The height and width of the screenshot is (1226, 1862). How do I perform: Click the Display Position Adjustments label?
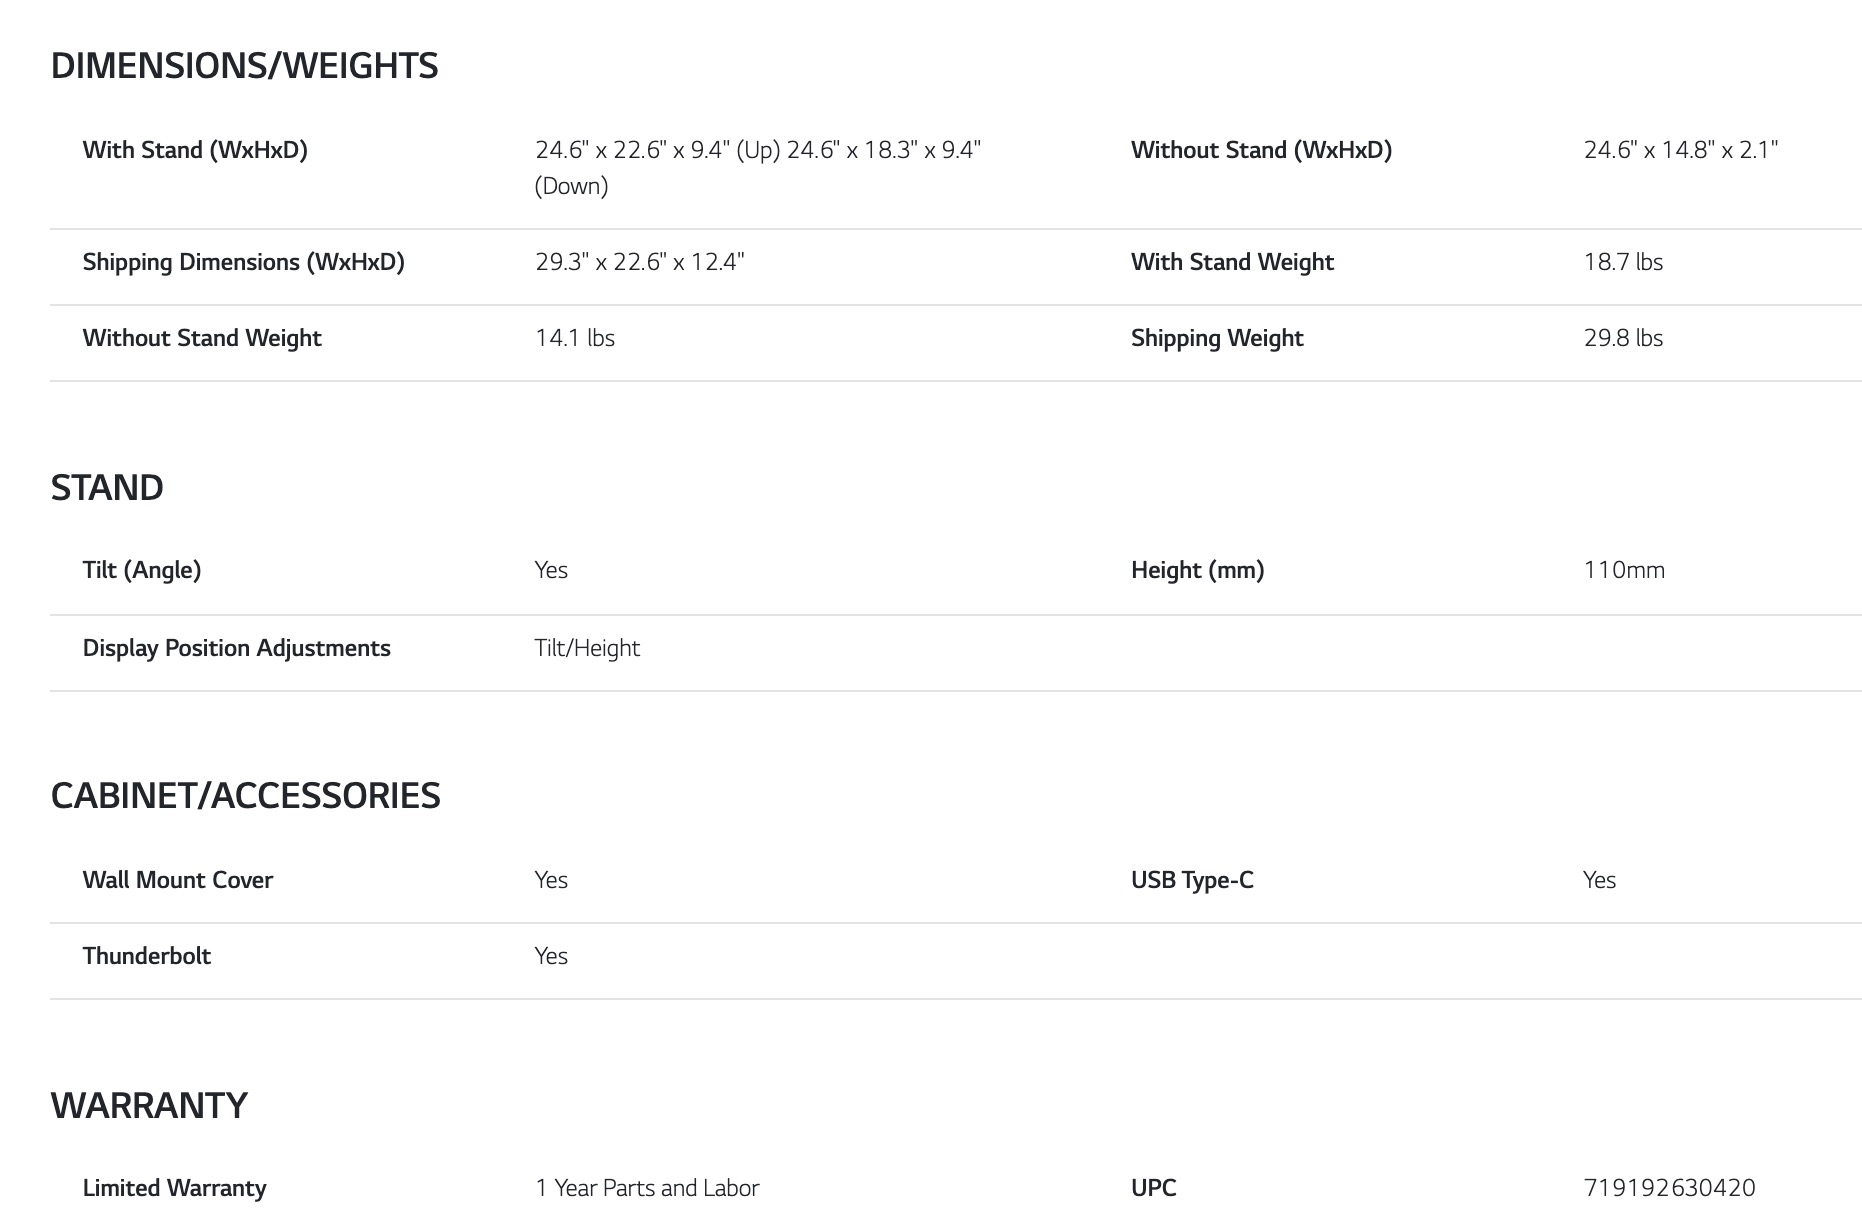pyautogui.click(x=236, y=648)
